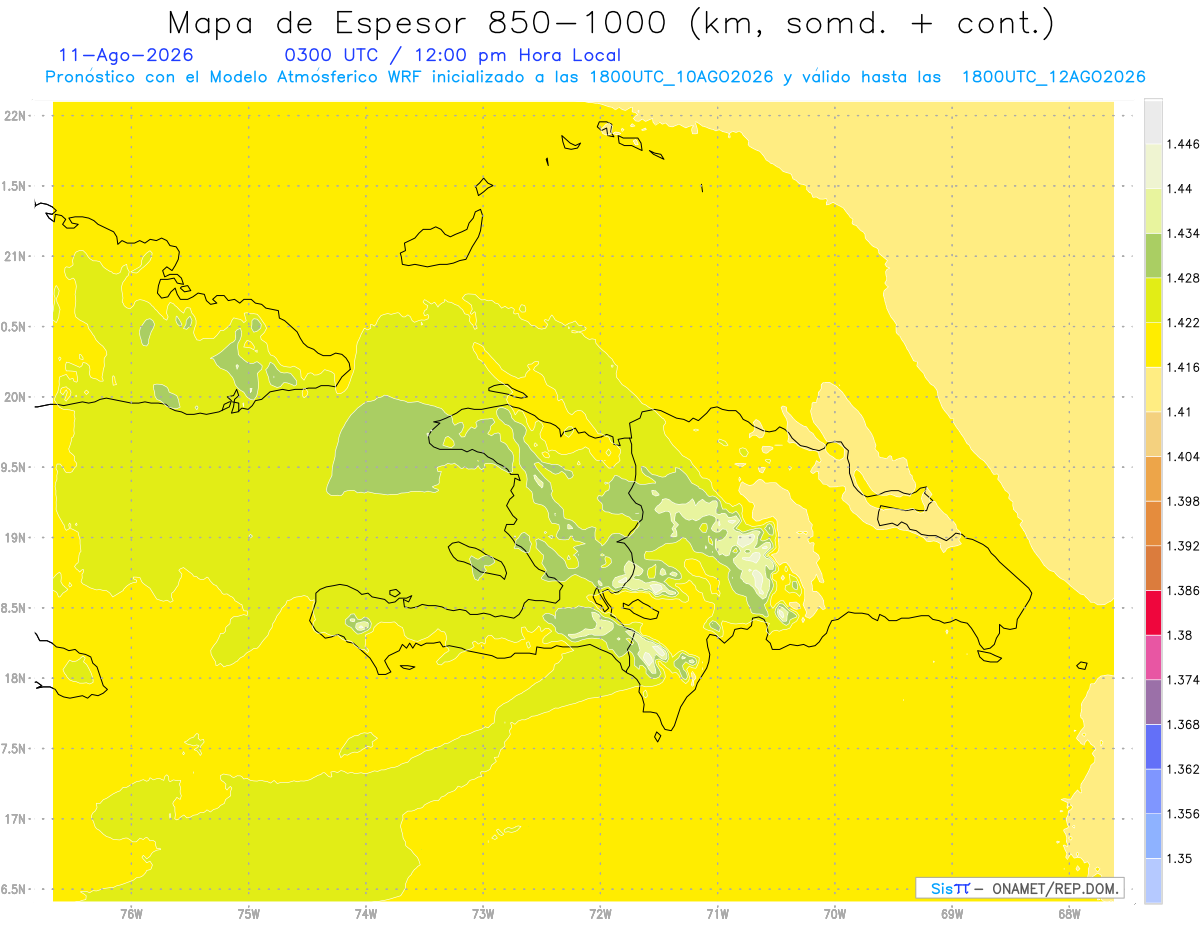Click the legend value '1.404'
1200x927 pixels.
click(x=1184, y=457)
